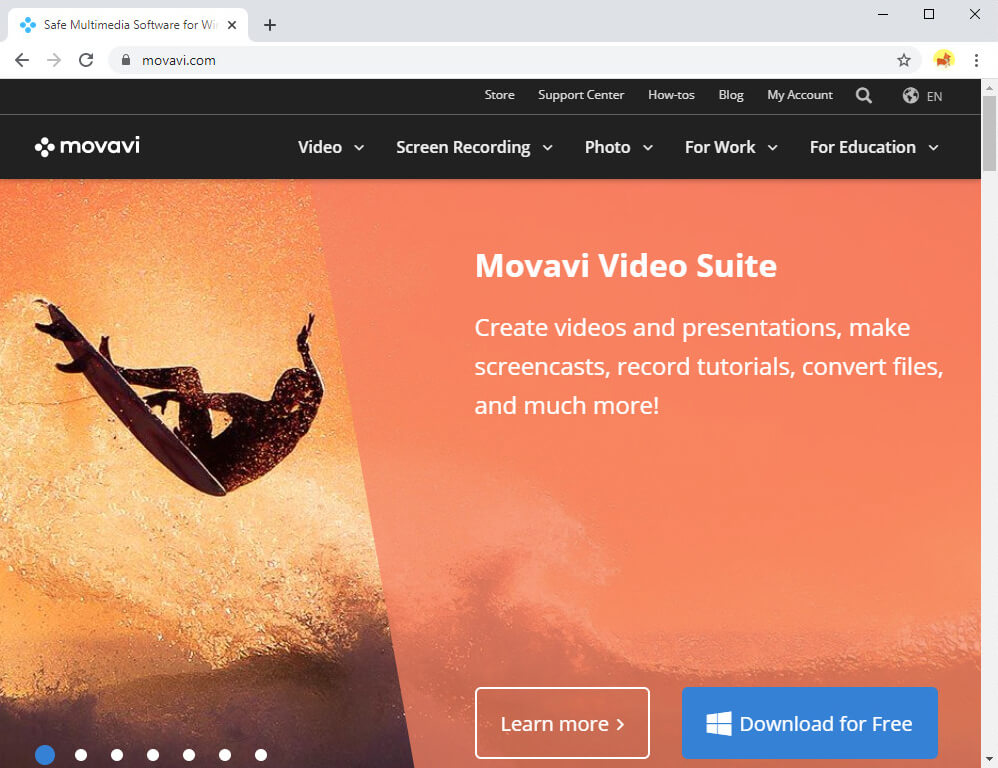Change language using the EN selector
This screenshot has height=768, width=998.
pos(934,96)
